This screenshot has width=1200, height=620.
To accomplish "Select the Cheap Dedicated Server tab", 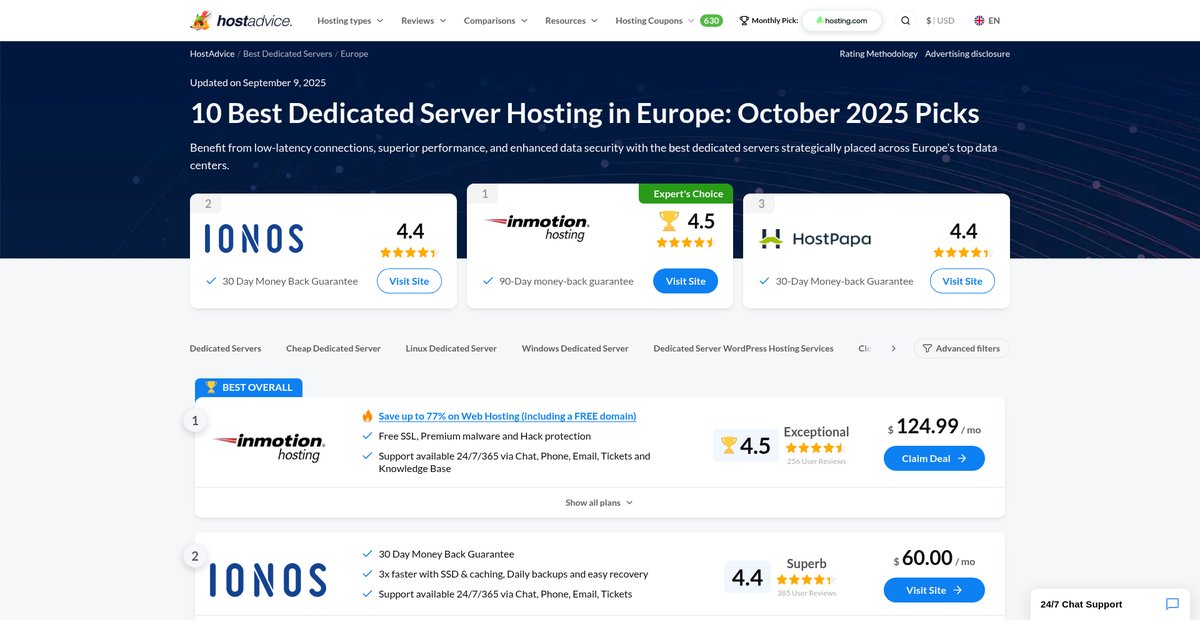I will click(x=333, y=348).
